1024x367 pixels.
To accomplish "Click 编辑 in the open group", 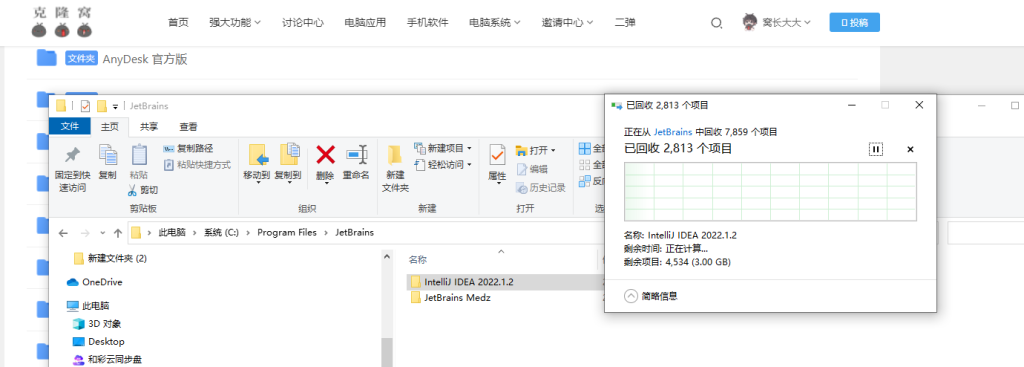I will (532, 169).
